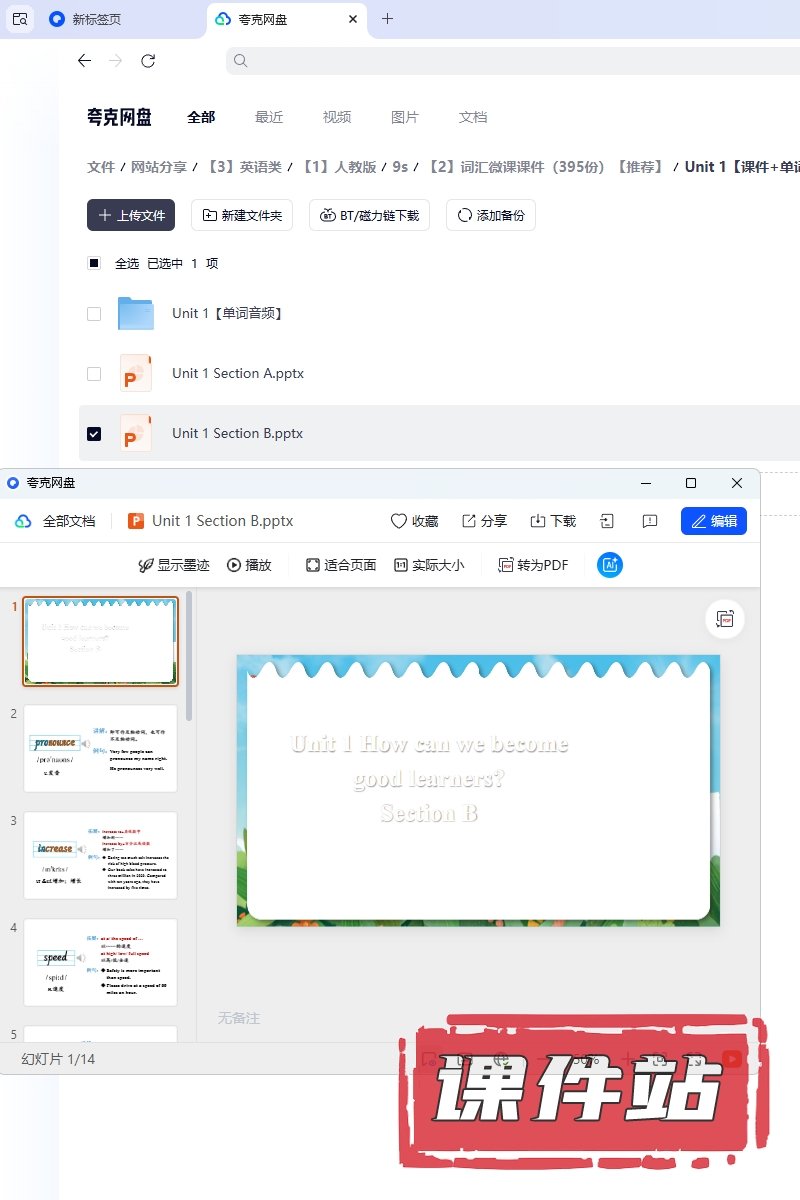Start slideshow with 播放 button
This screenshot has height=1200, width=800.
tap(234, 565)
